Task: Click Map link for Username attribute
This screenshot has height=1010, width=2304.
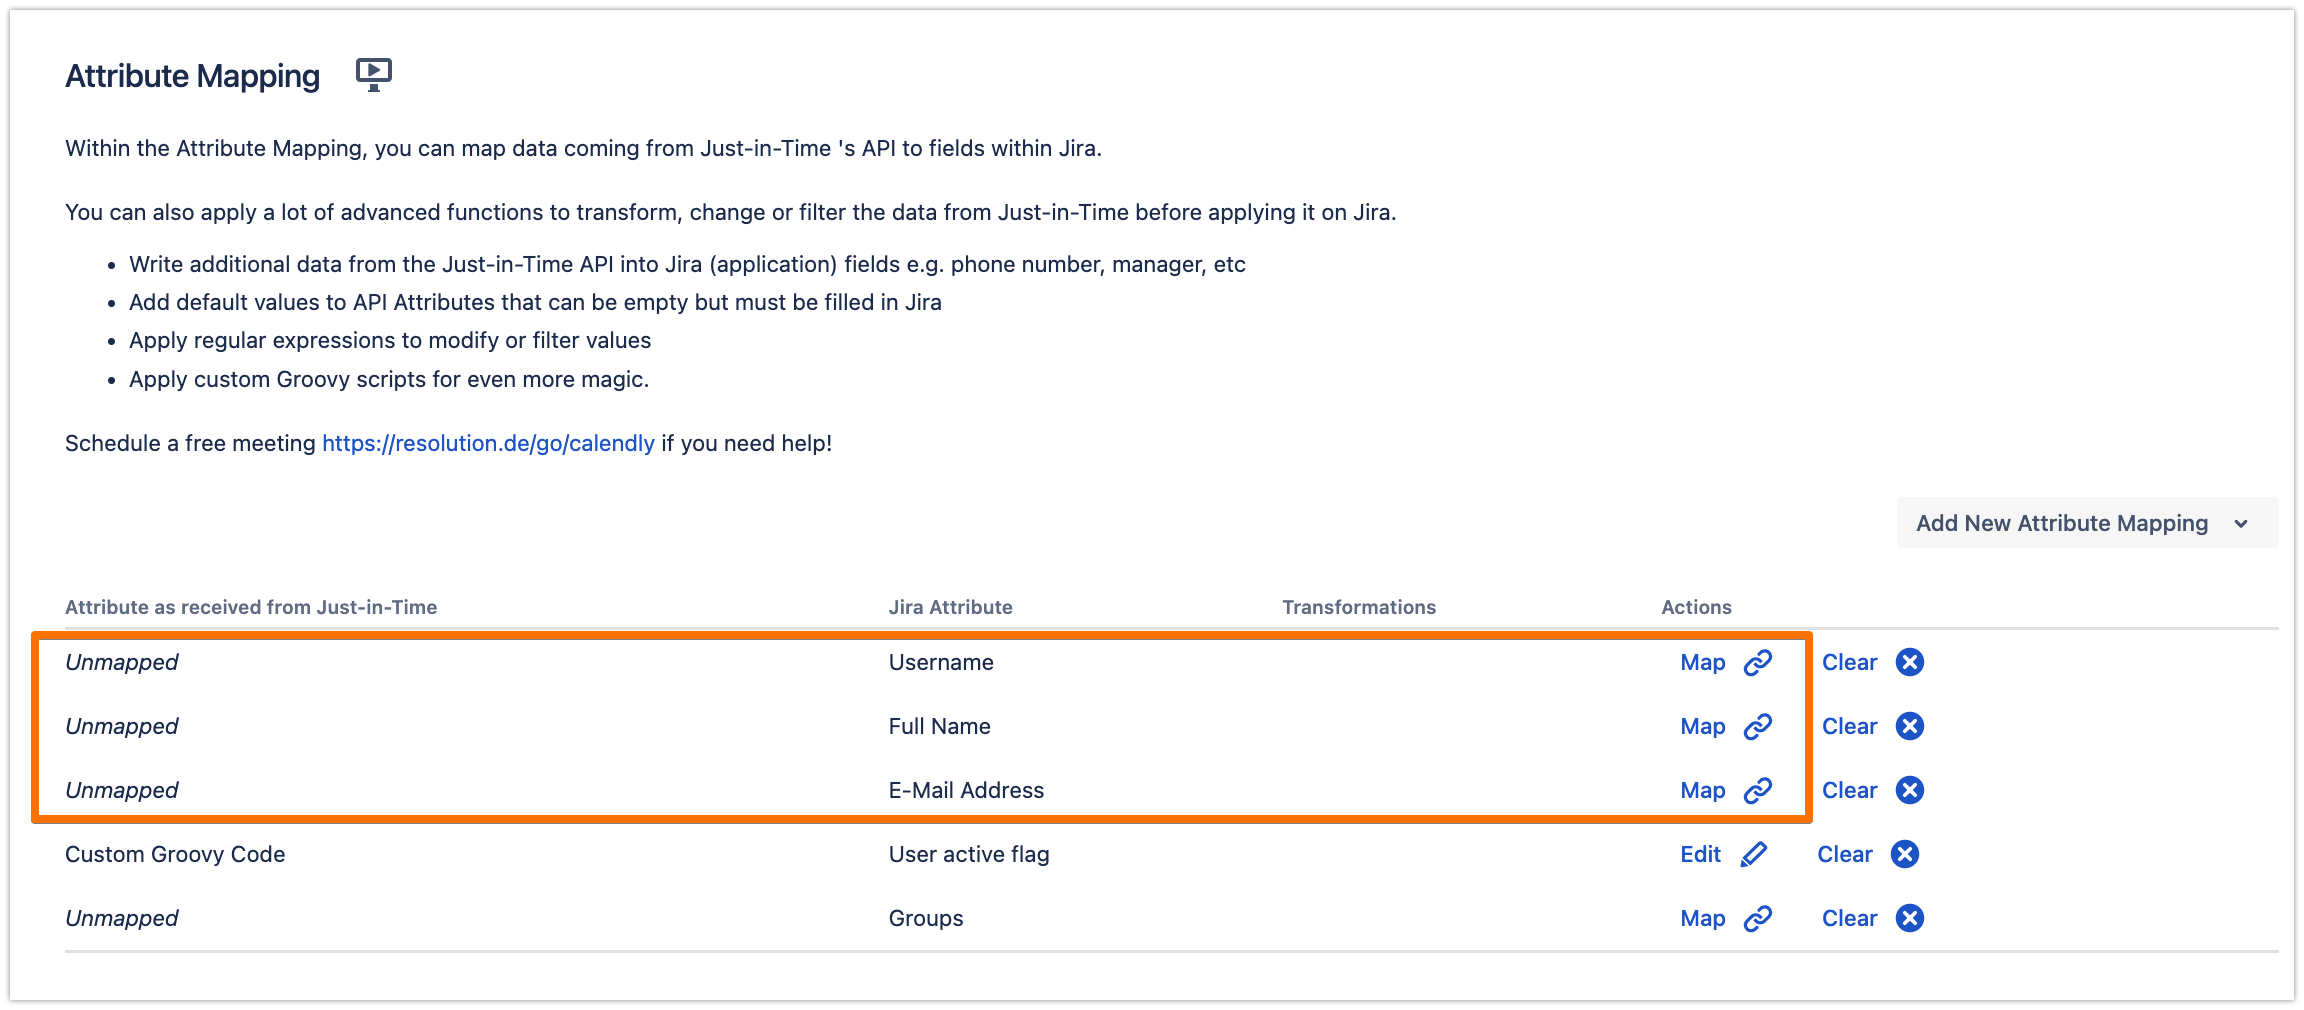Action: (x=1702, y=663)
